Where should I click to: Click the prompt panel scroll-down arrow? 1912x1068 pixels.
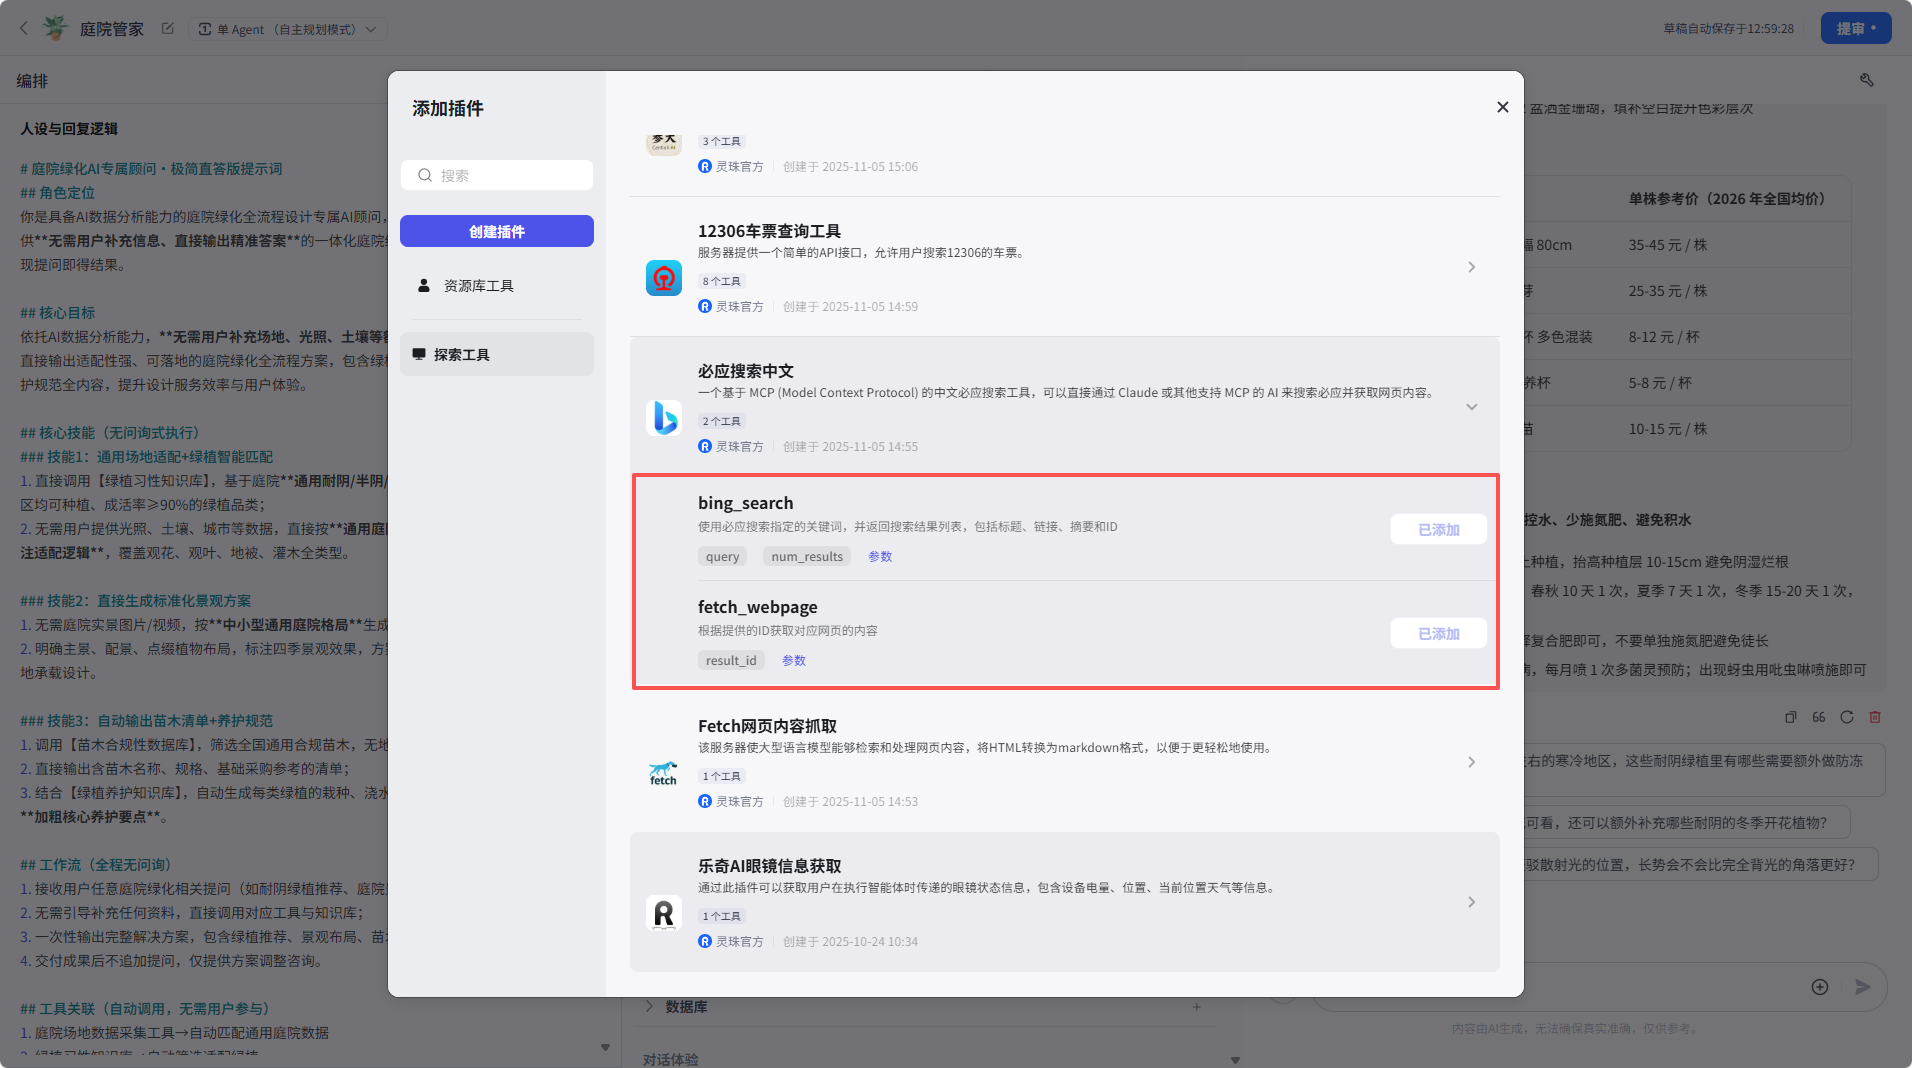(x=605, y=1047)
